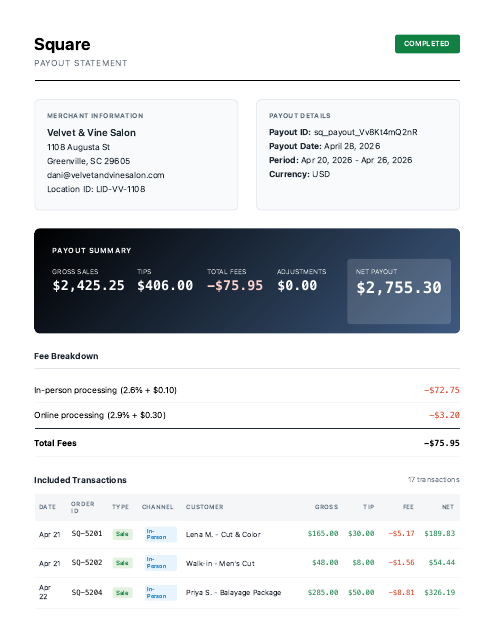
Task: Click the DATE column header
Action: (x=47, y=507)
